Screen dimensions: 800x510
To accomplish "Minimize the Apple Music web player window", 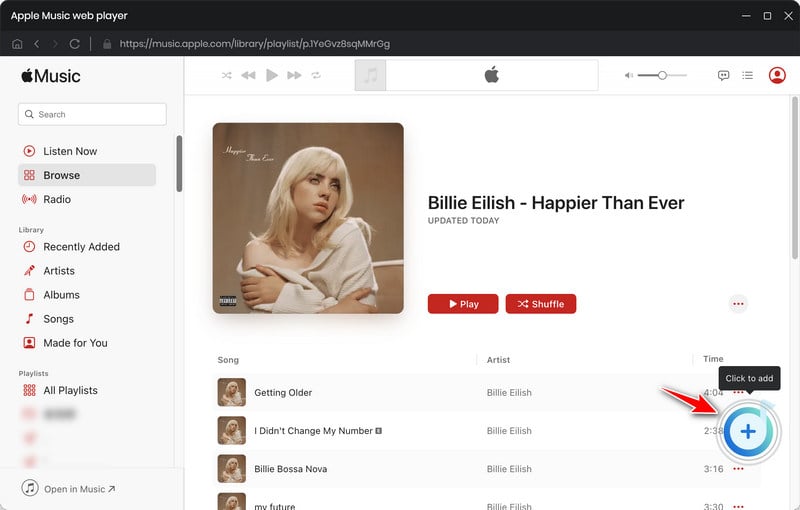I will tap(746, 16).
